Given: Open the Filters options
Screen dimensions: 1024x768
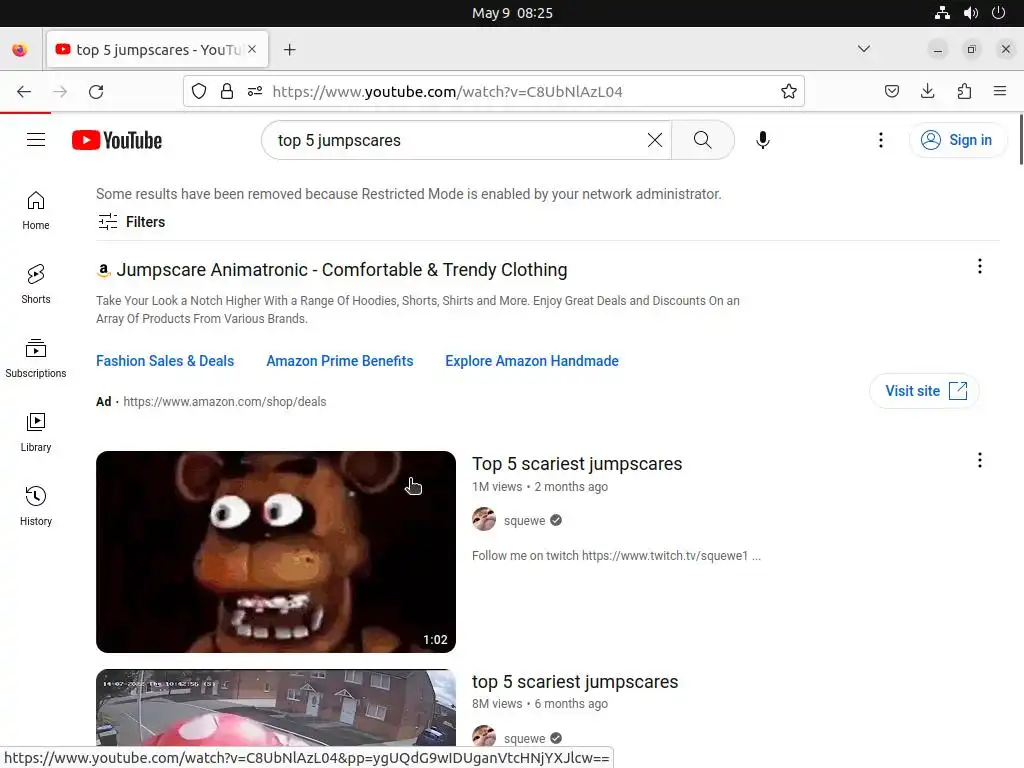Looking at the screenshot, I should click(x=131, y=222).
